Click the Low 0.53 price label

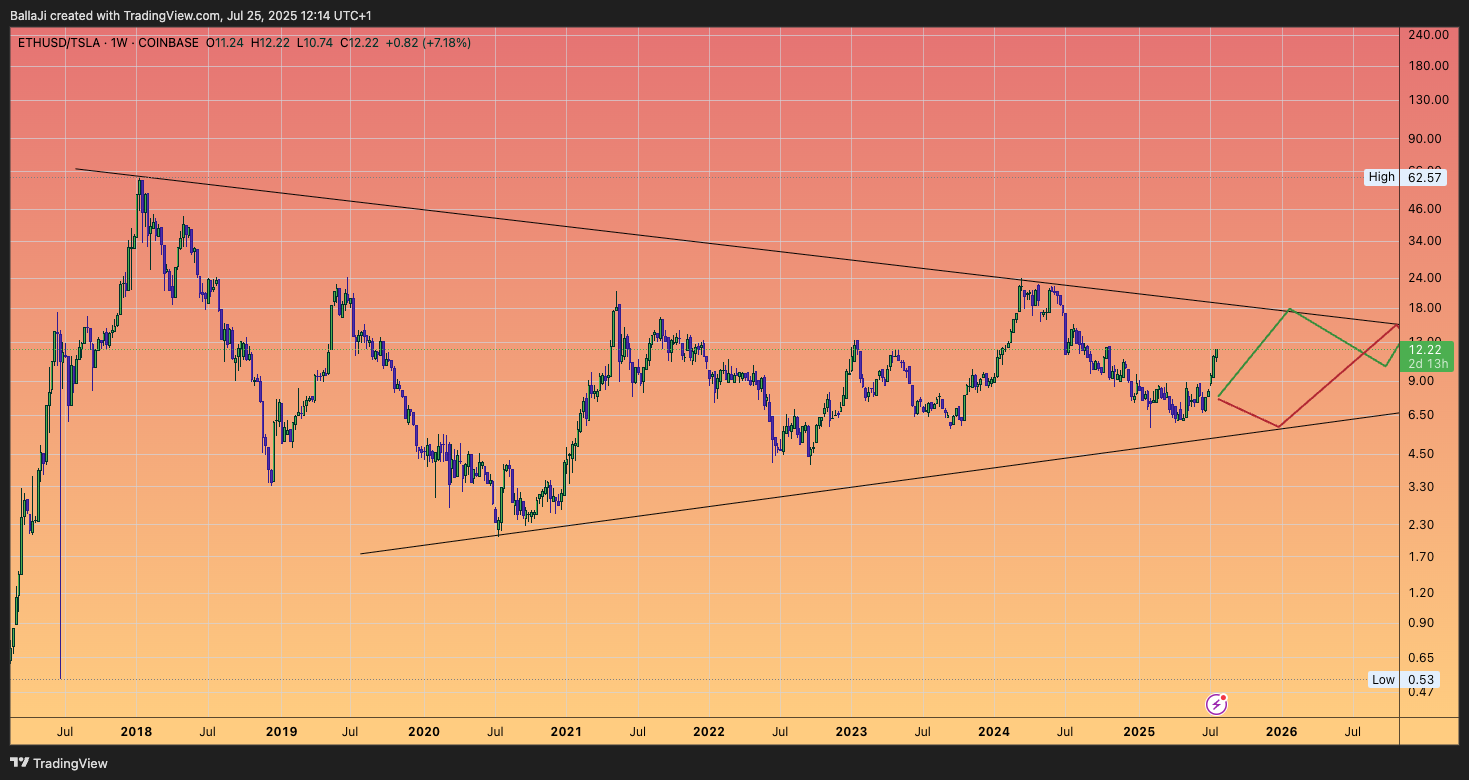1406,680
